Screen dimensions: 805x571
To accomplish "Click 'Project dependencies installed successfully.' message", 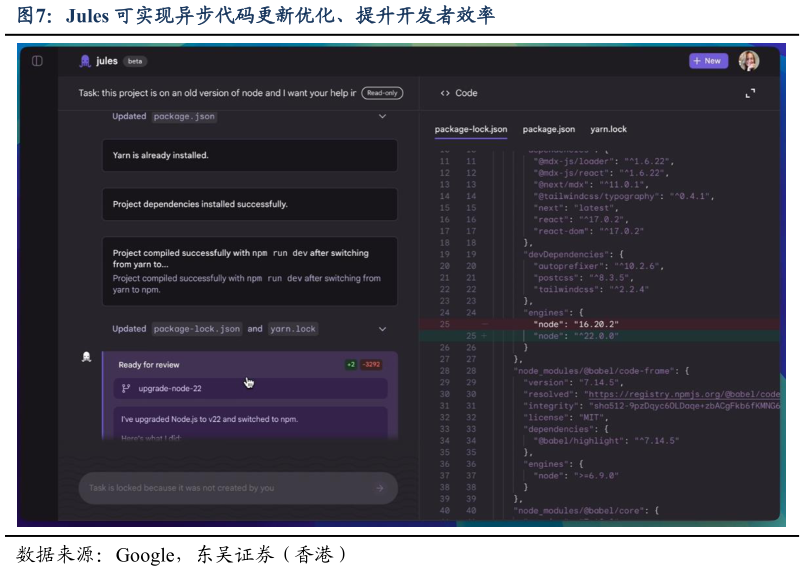I will click(x=250, y=204).
